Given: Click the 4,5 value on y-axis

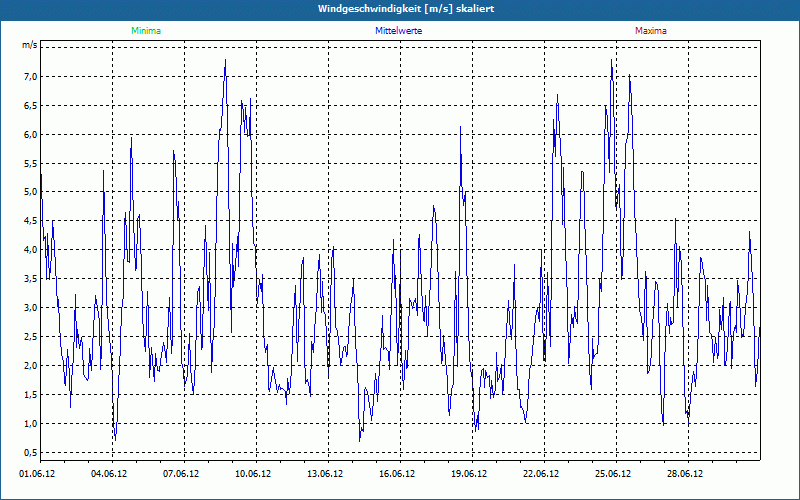Looking at the screenshot, I should pos(31,221).
